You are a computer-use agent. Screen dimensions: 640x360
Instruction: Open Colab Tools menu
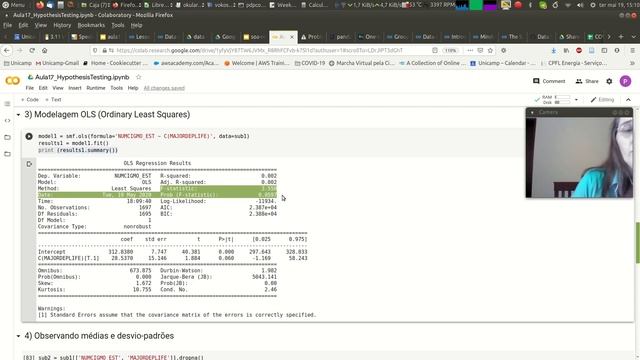[116, 88]
